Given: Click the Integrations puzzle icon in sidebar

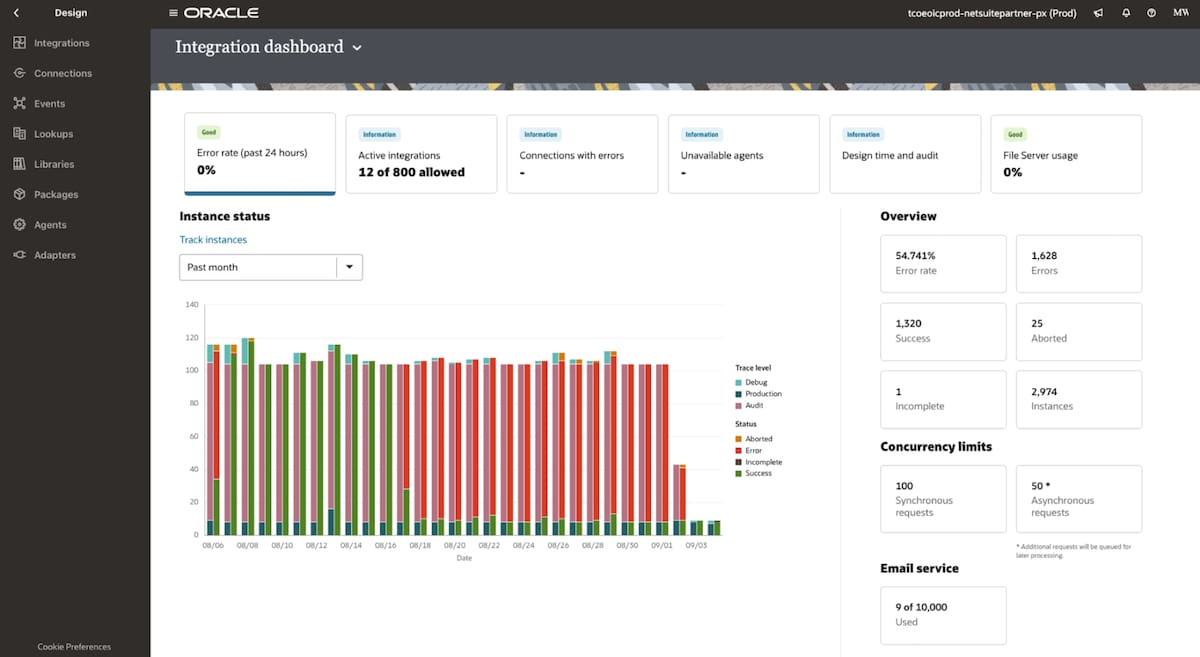Looking at the screenshot, I should point(19,43).
